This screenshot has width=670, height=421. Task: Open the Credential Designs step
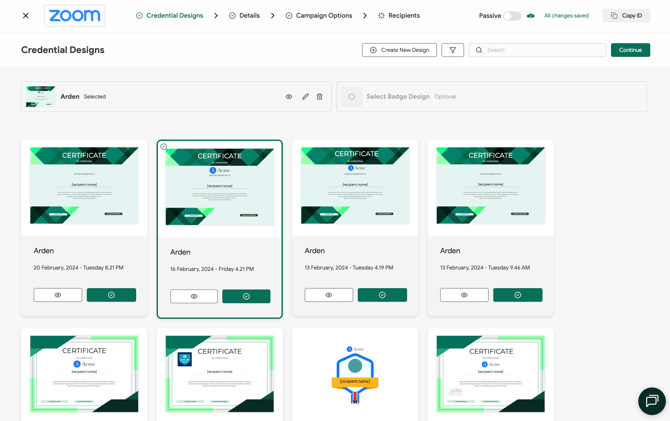(170, 16)
